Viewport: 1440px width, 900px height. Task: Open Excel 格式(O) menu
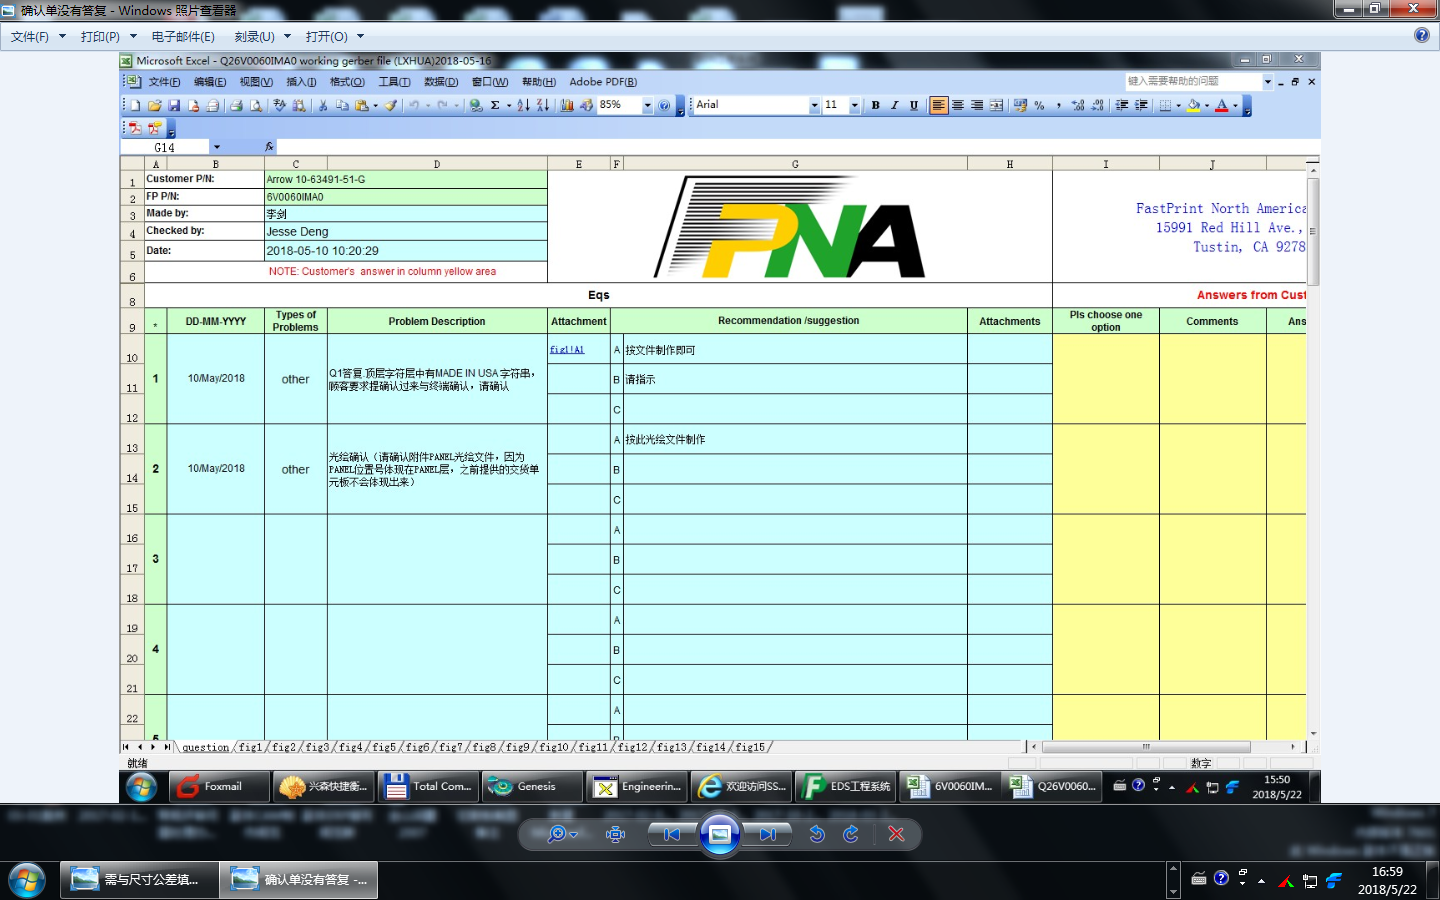click(x=347, y=82)
